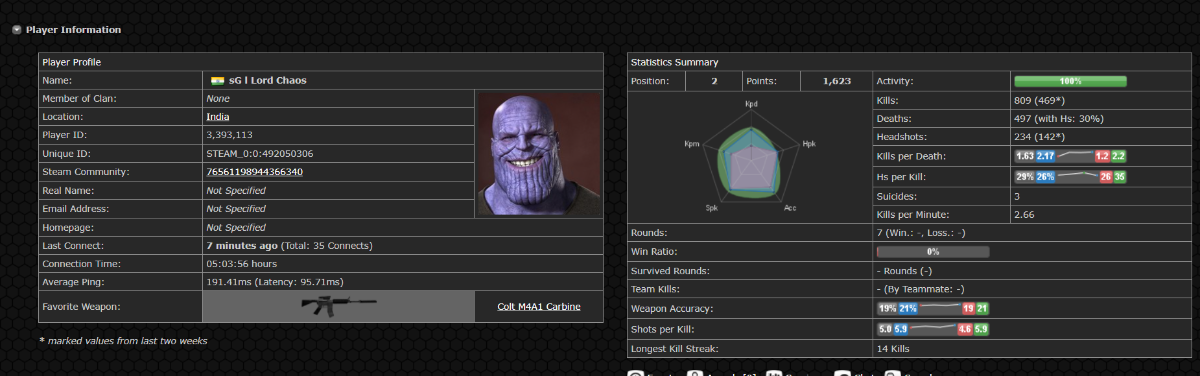This screenshot has width=1200, height=376.
Task: Click the green Activity 100% bar
Action: (1070, 81)
